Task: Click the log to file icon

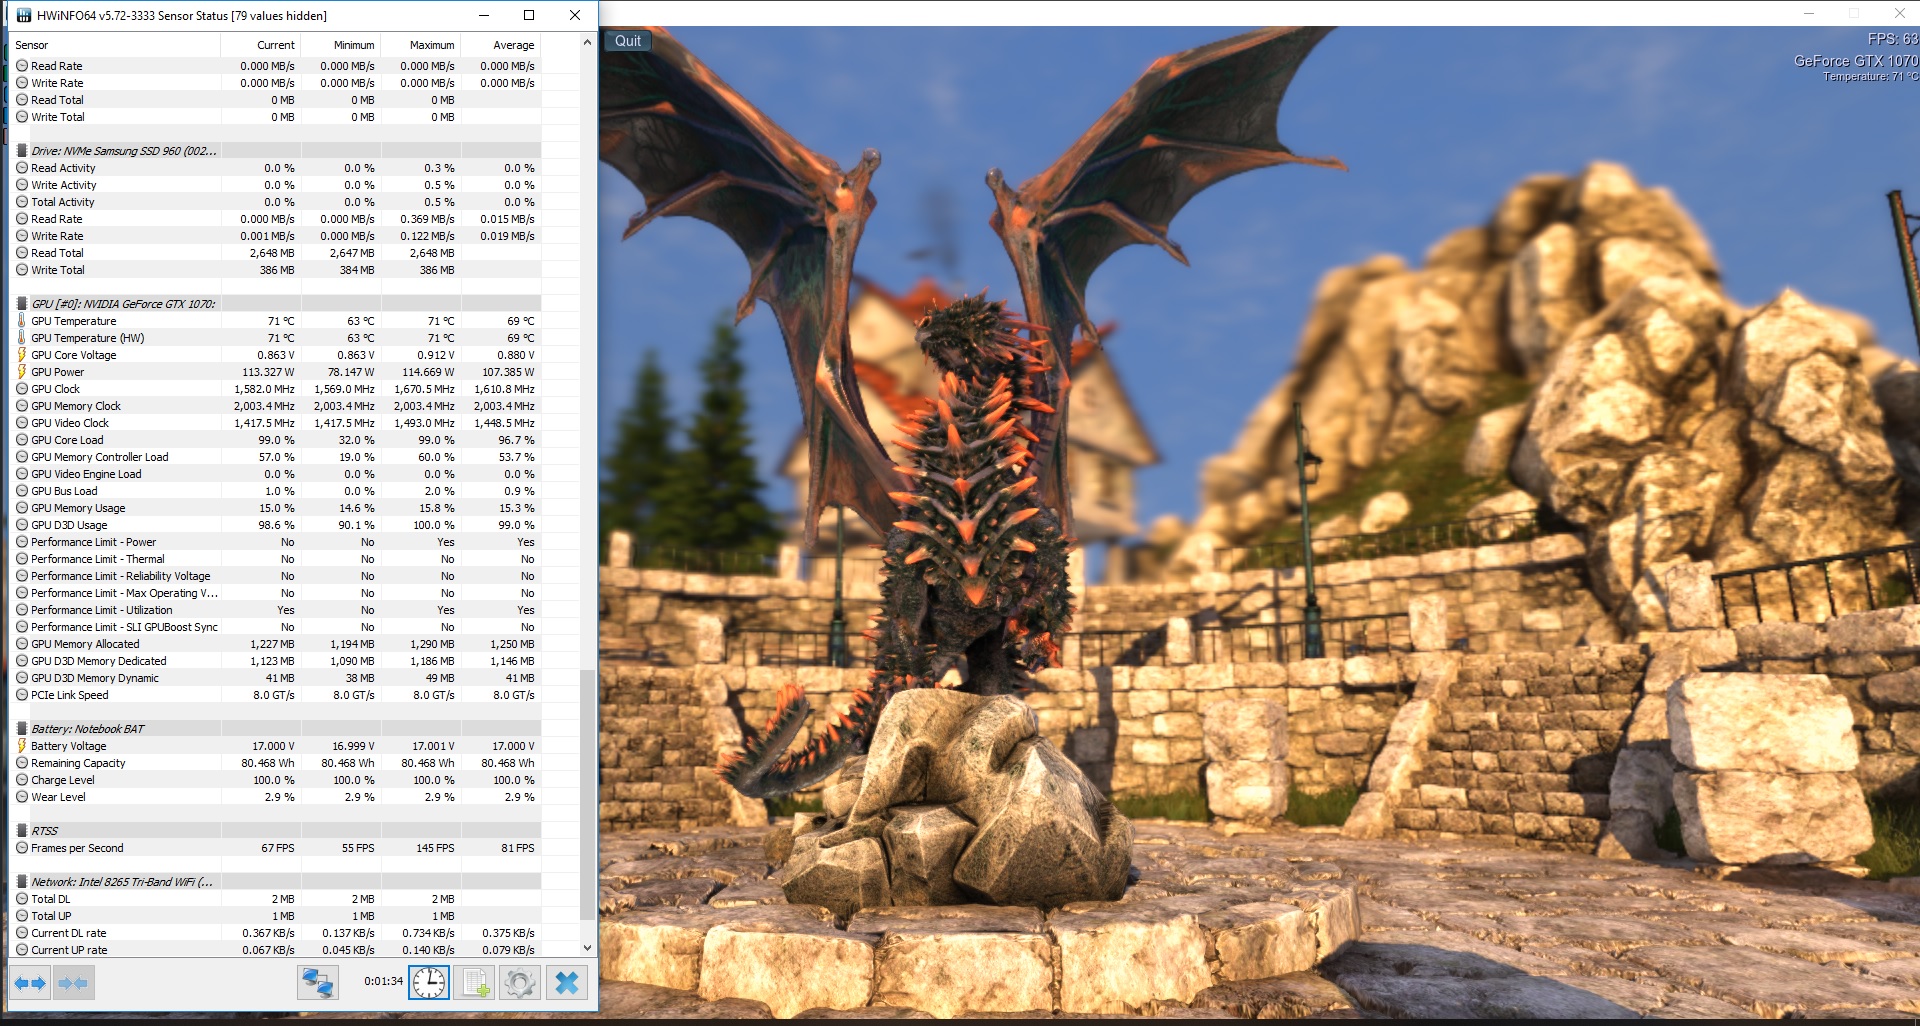Action: coord(474,983)
